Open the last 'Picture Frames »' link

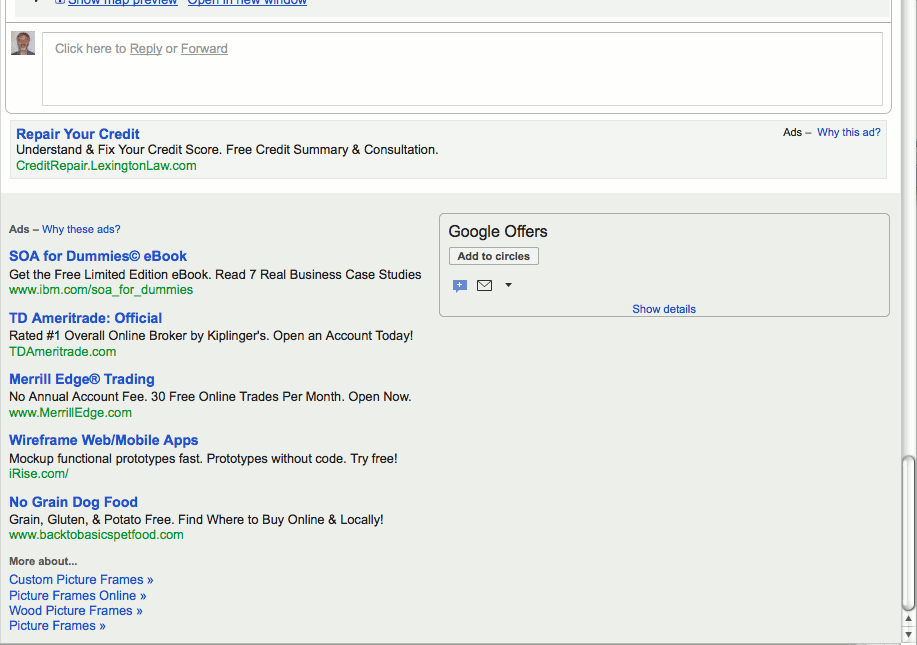click(57, 626)
